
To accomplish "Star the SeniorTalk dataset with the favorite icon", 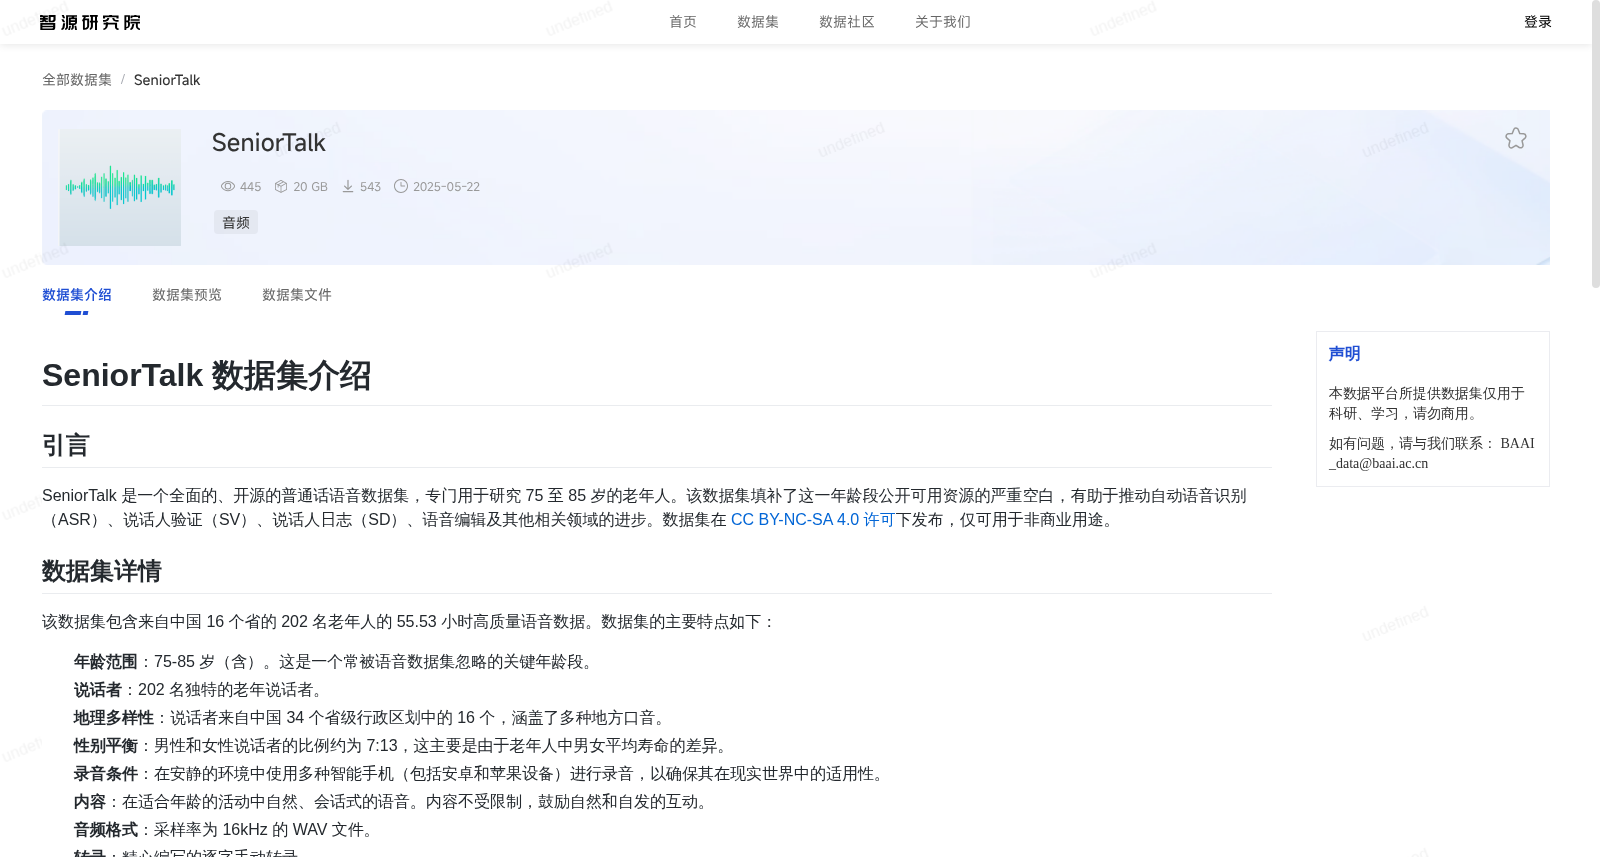I will (x=1516, y=139).
